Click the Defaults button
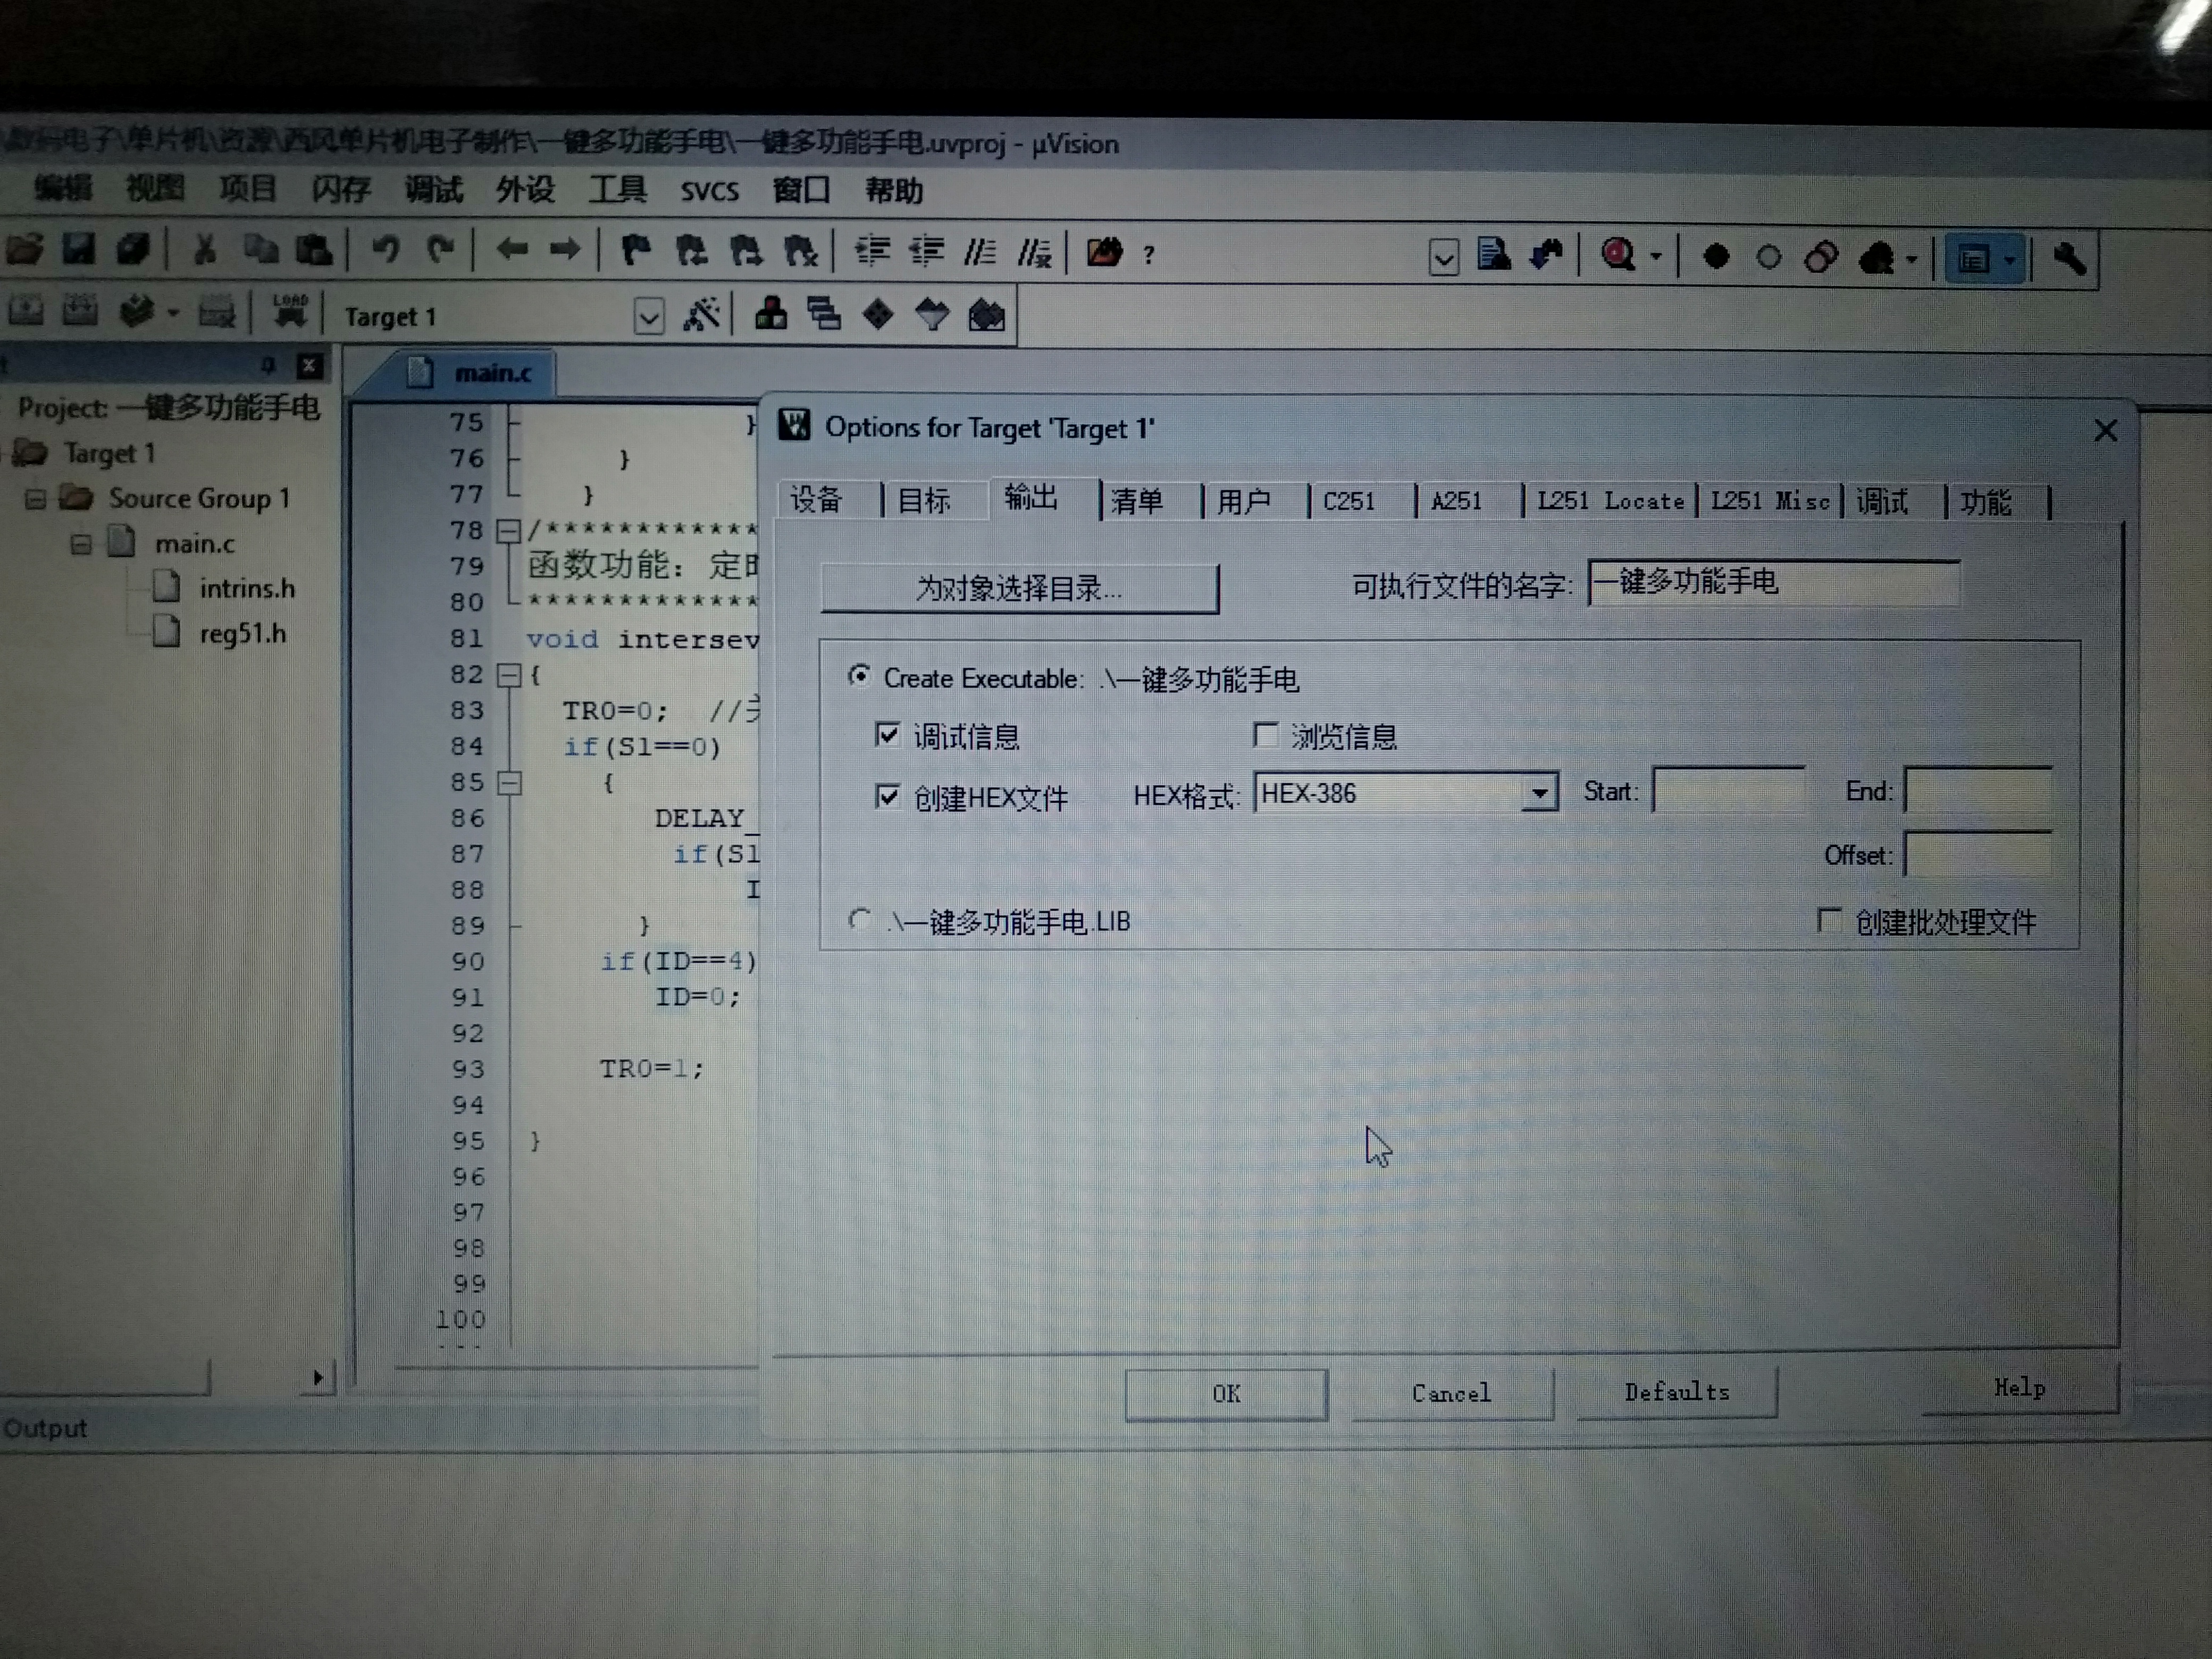Screen dimensions: 2212x1659 pyautogui.click(x=1677, y=1391)
